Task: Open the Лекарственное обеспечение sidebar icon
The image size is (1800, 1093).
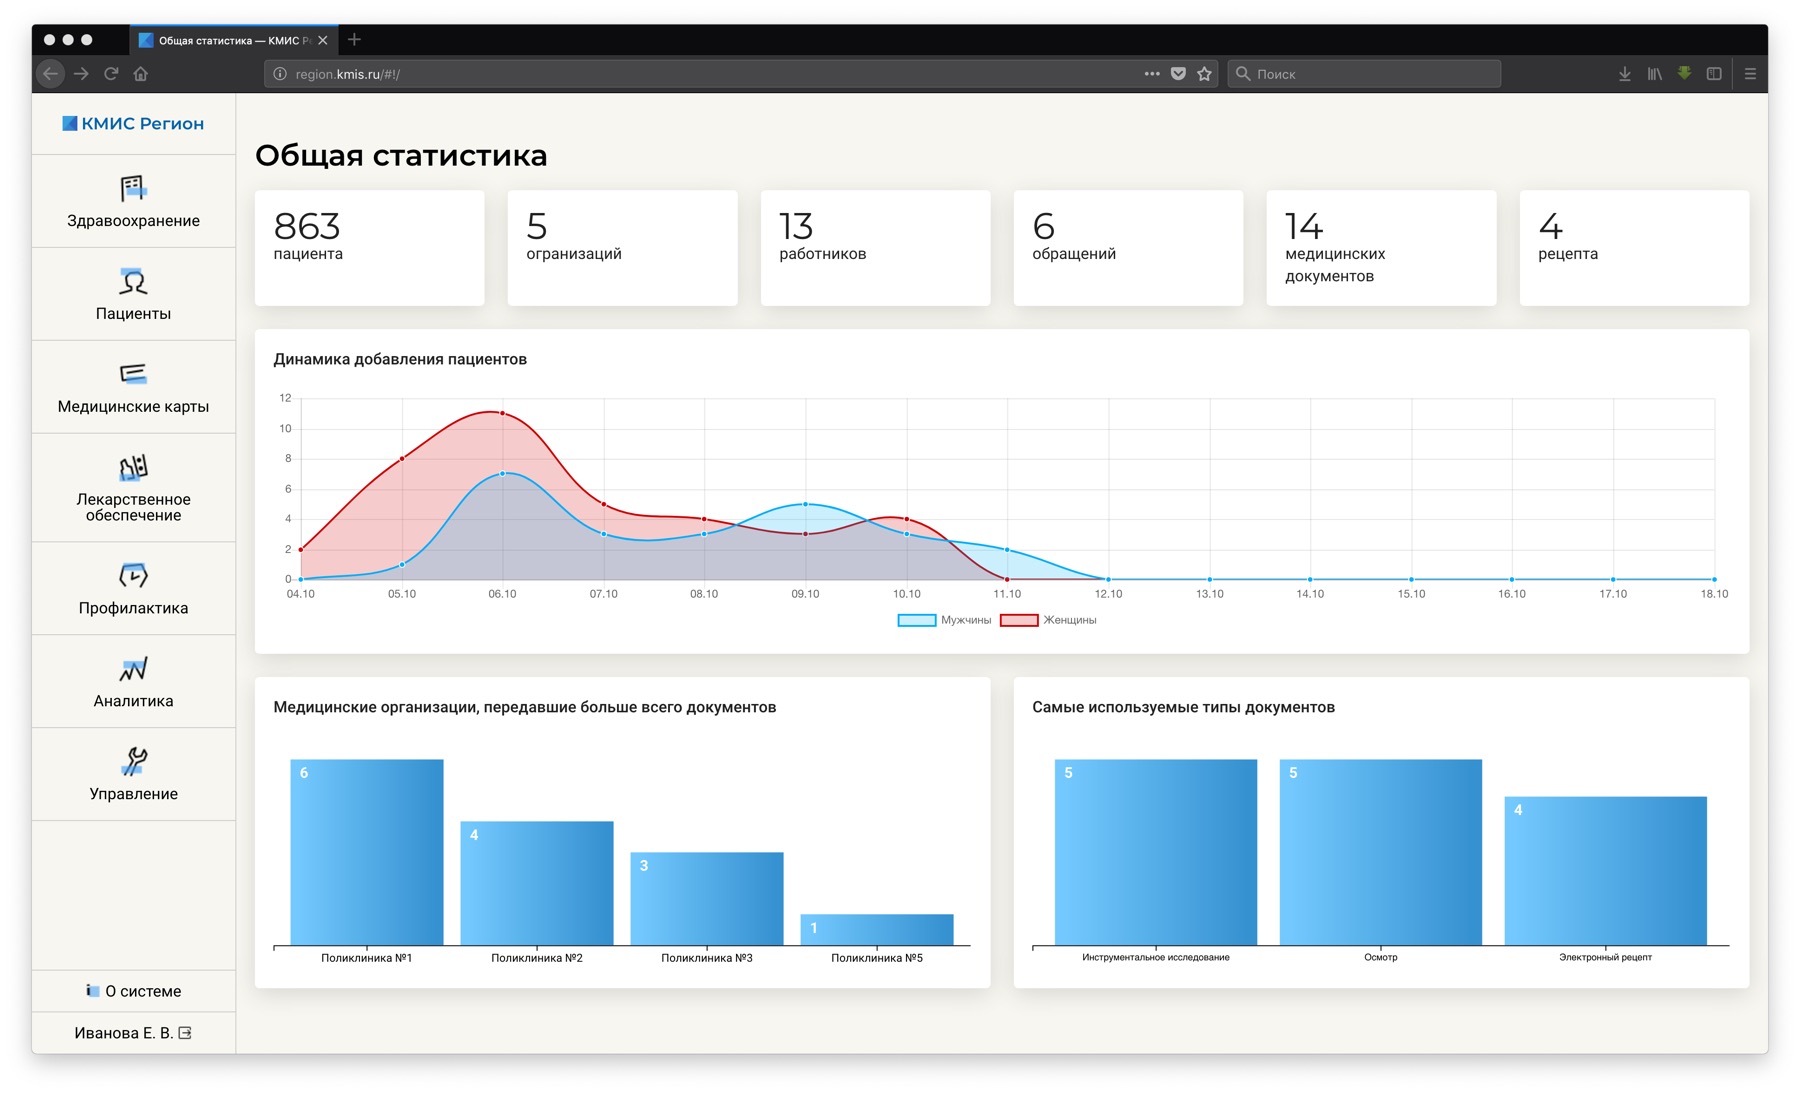Action: [x=133, y=467]
